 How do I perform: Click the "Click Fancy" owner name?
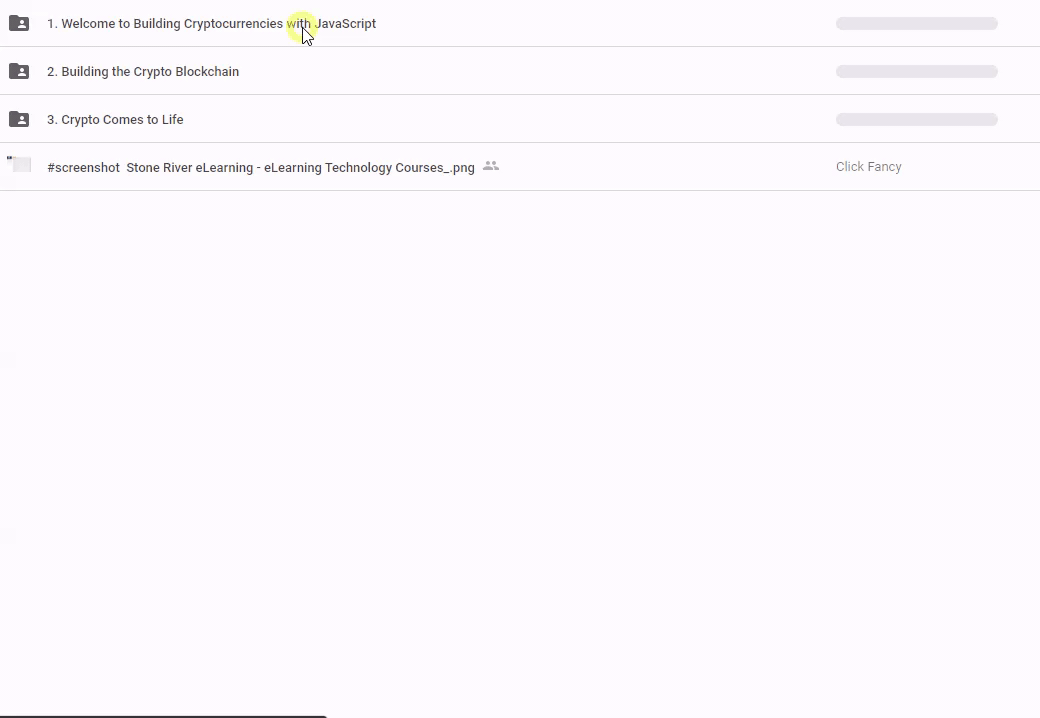(868, 167)
